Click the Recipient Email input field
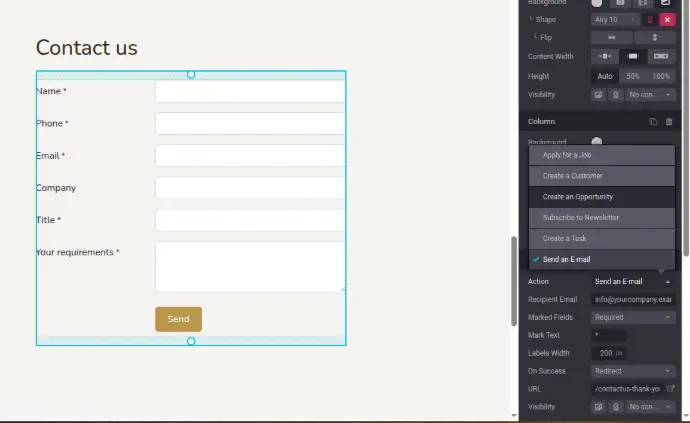 (x=633, y=299)
